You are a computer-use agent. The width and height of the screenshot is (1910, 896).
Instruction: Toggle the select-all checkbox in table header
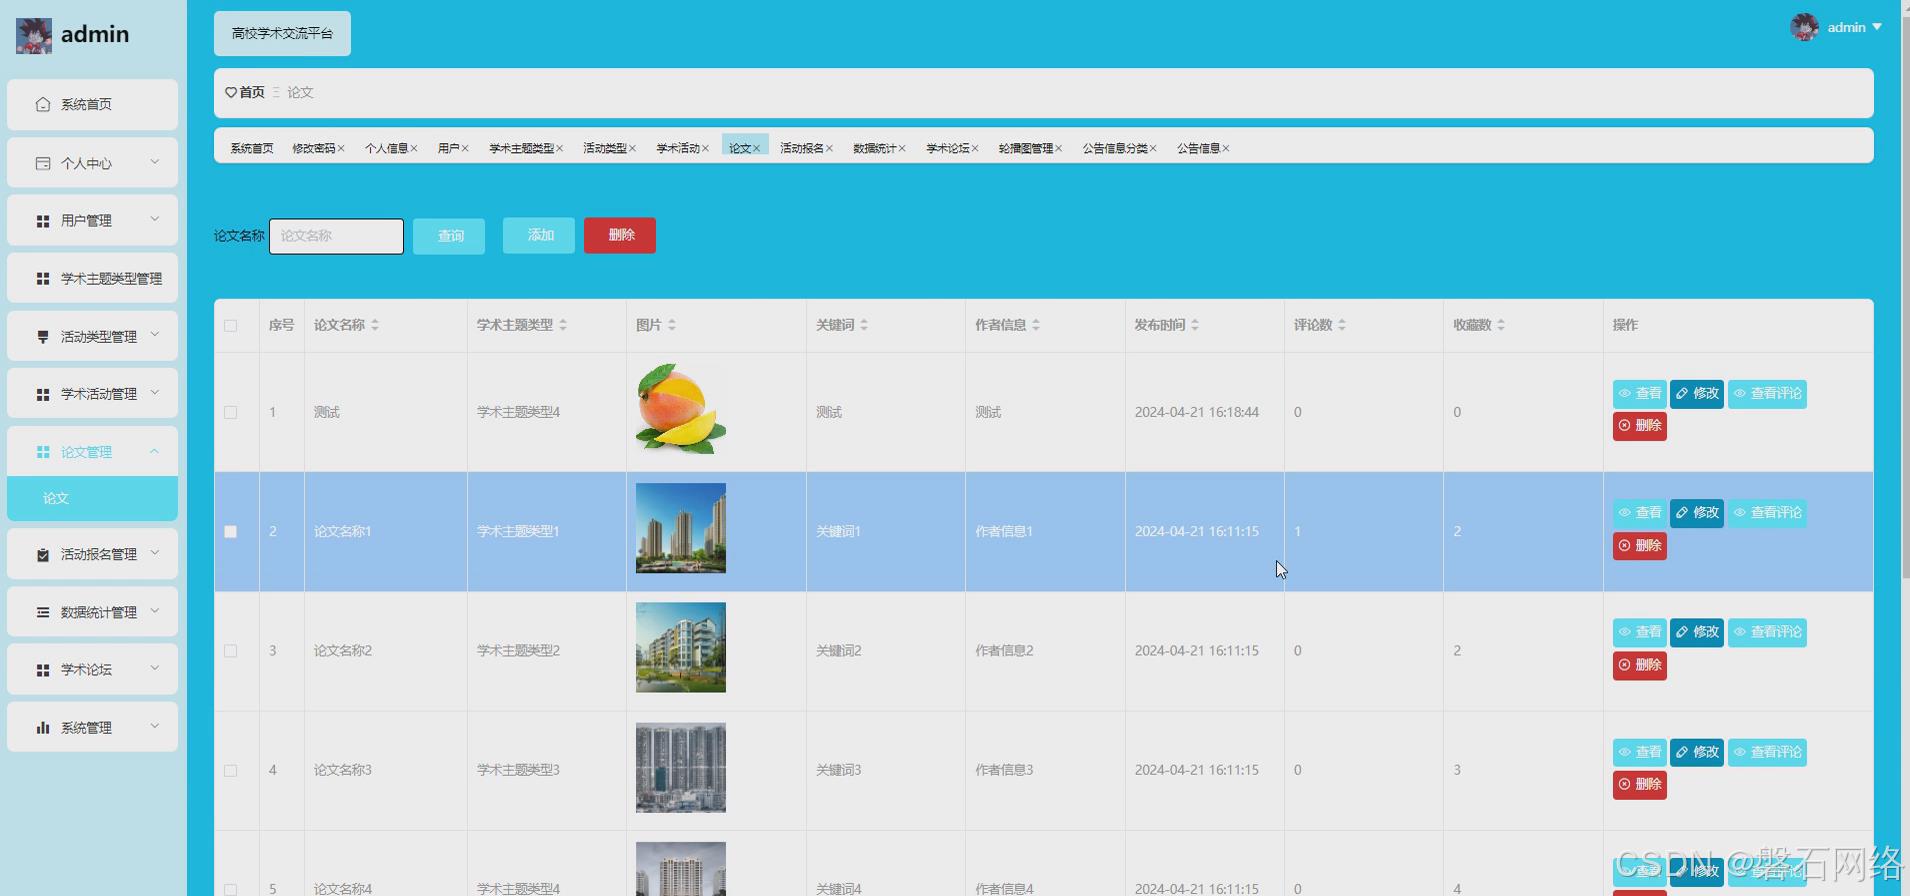pyautogui.click(x=231, y=325)
